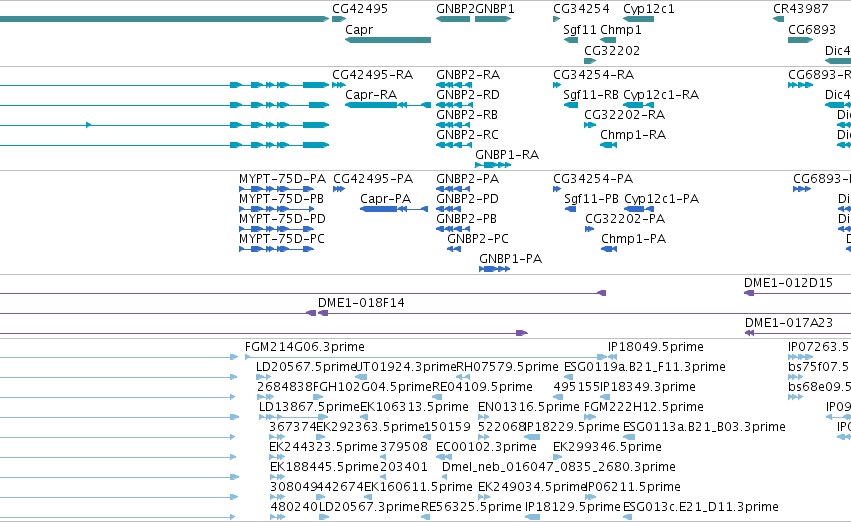Viewport: 851px width, 522px height.
Task: Open the GNBP1-PA protein label
Action: click(x=510, y=259)
